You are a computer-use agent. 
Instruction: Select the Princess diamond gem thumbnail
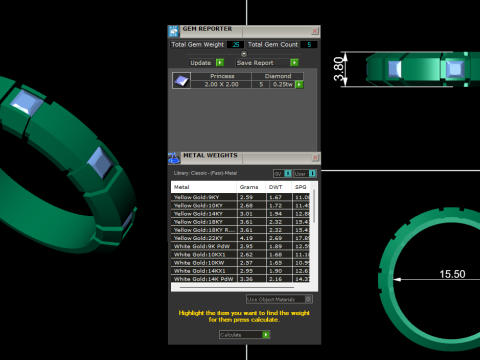point(181,80)
